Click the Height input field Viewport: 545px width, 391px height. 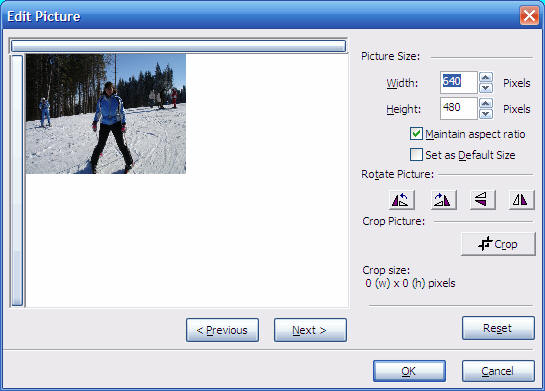[x=458, y=108]
